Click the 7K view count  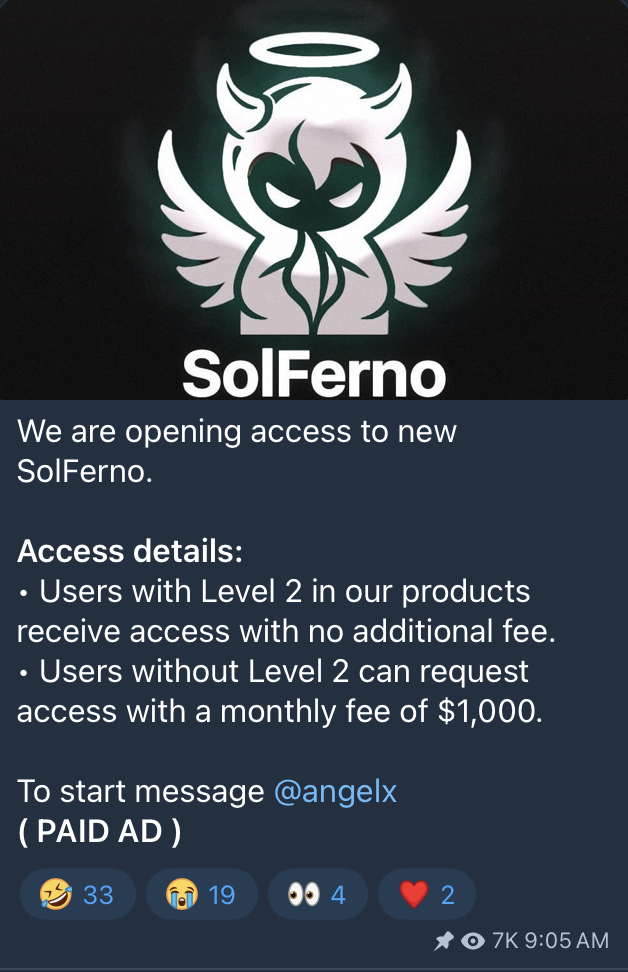tap(505, 940)
